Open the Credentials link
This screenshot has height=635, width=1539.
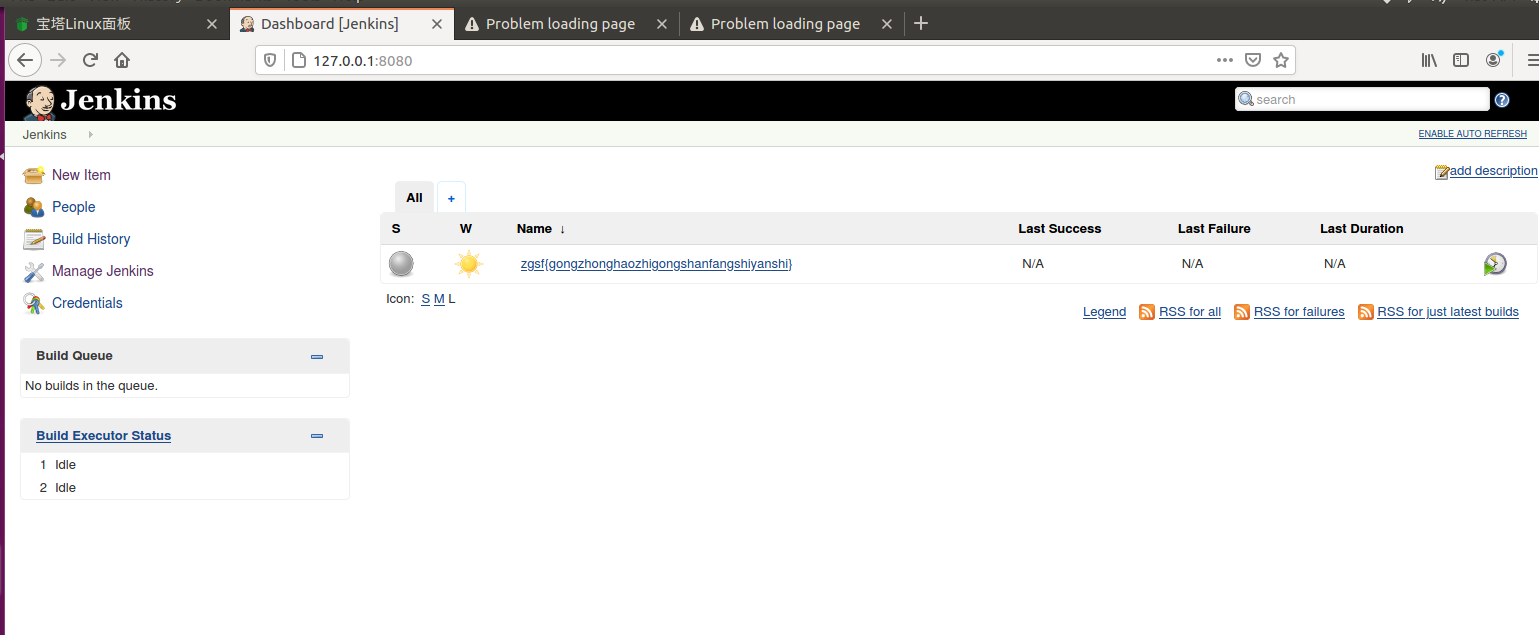[x=87, y=303]
